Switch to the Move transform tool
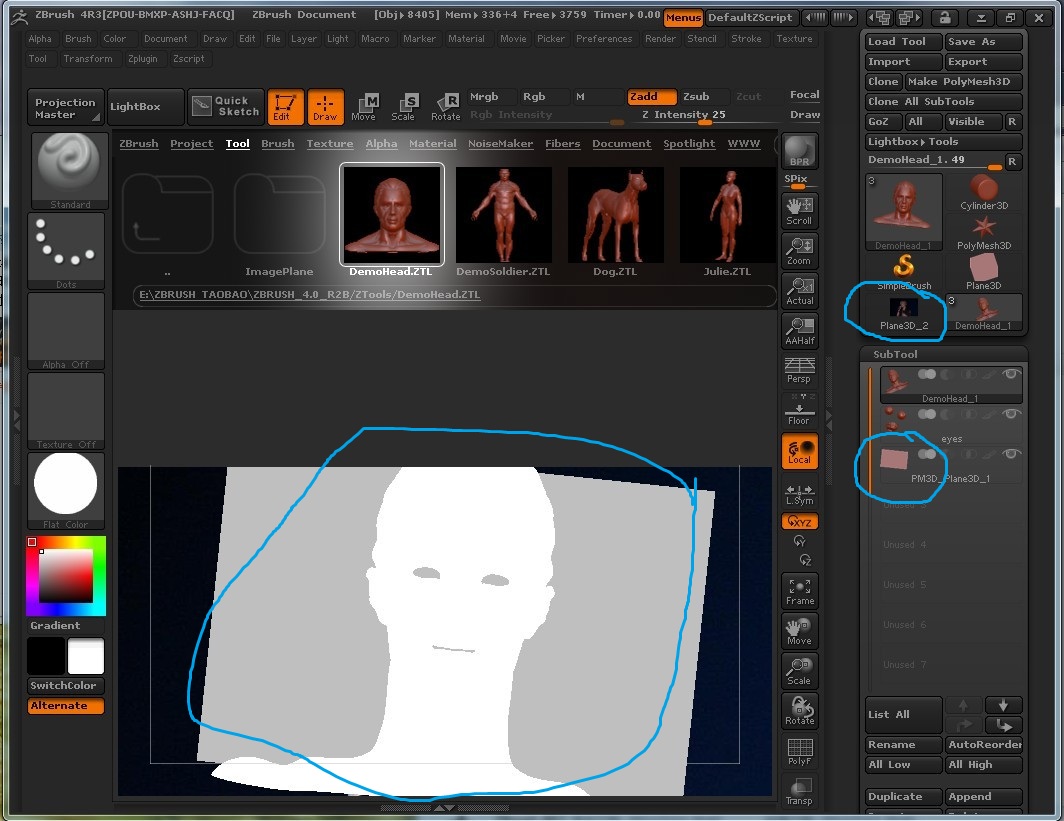The height and width of the screenshot is (821, 1064). pyautogui.click(x=364, y=107)
